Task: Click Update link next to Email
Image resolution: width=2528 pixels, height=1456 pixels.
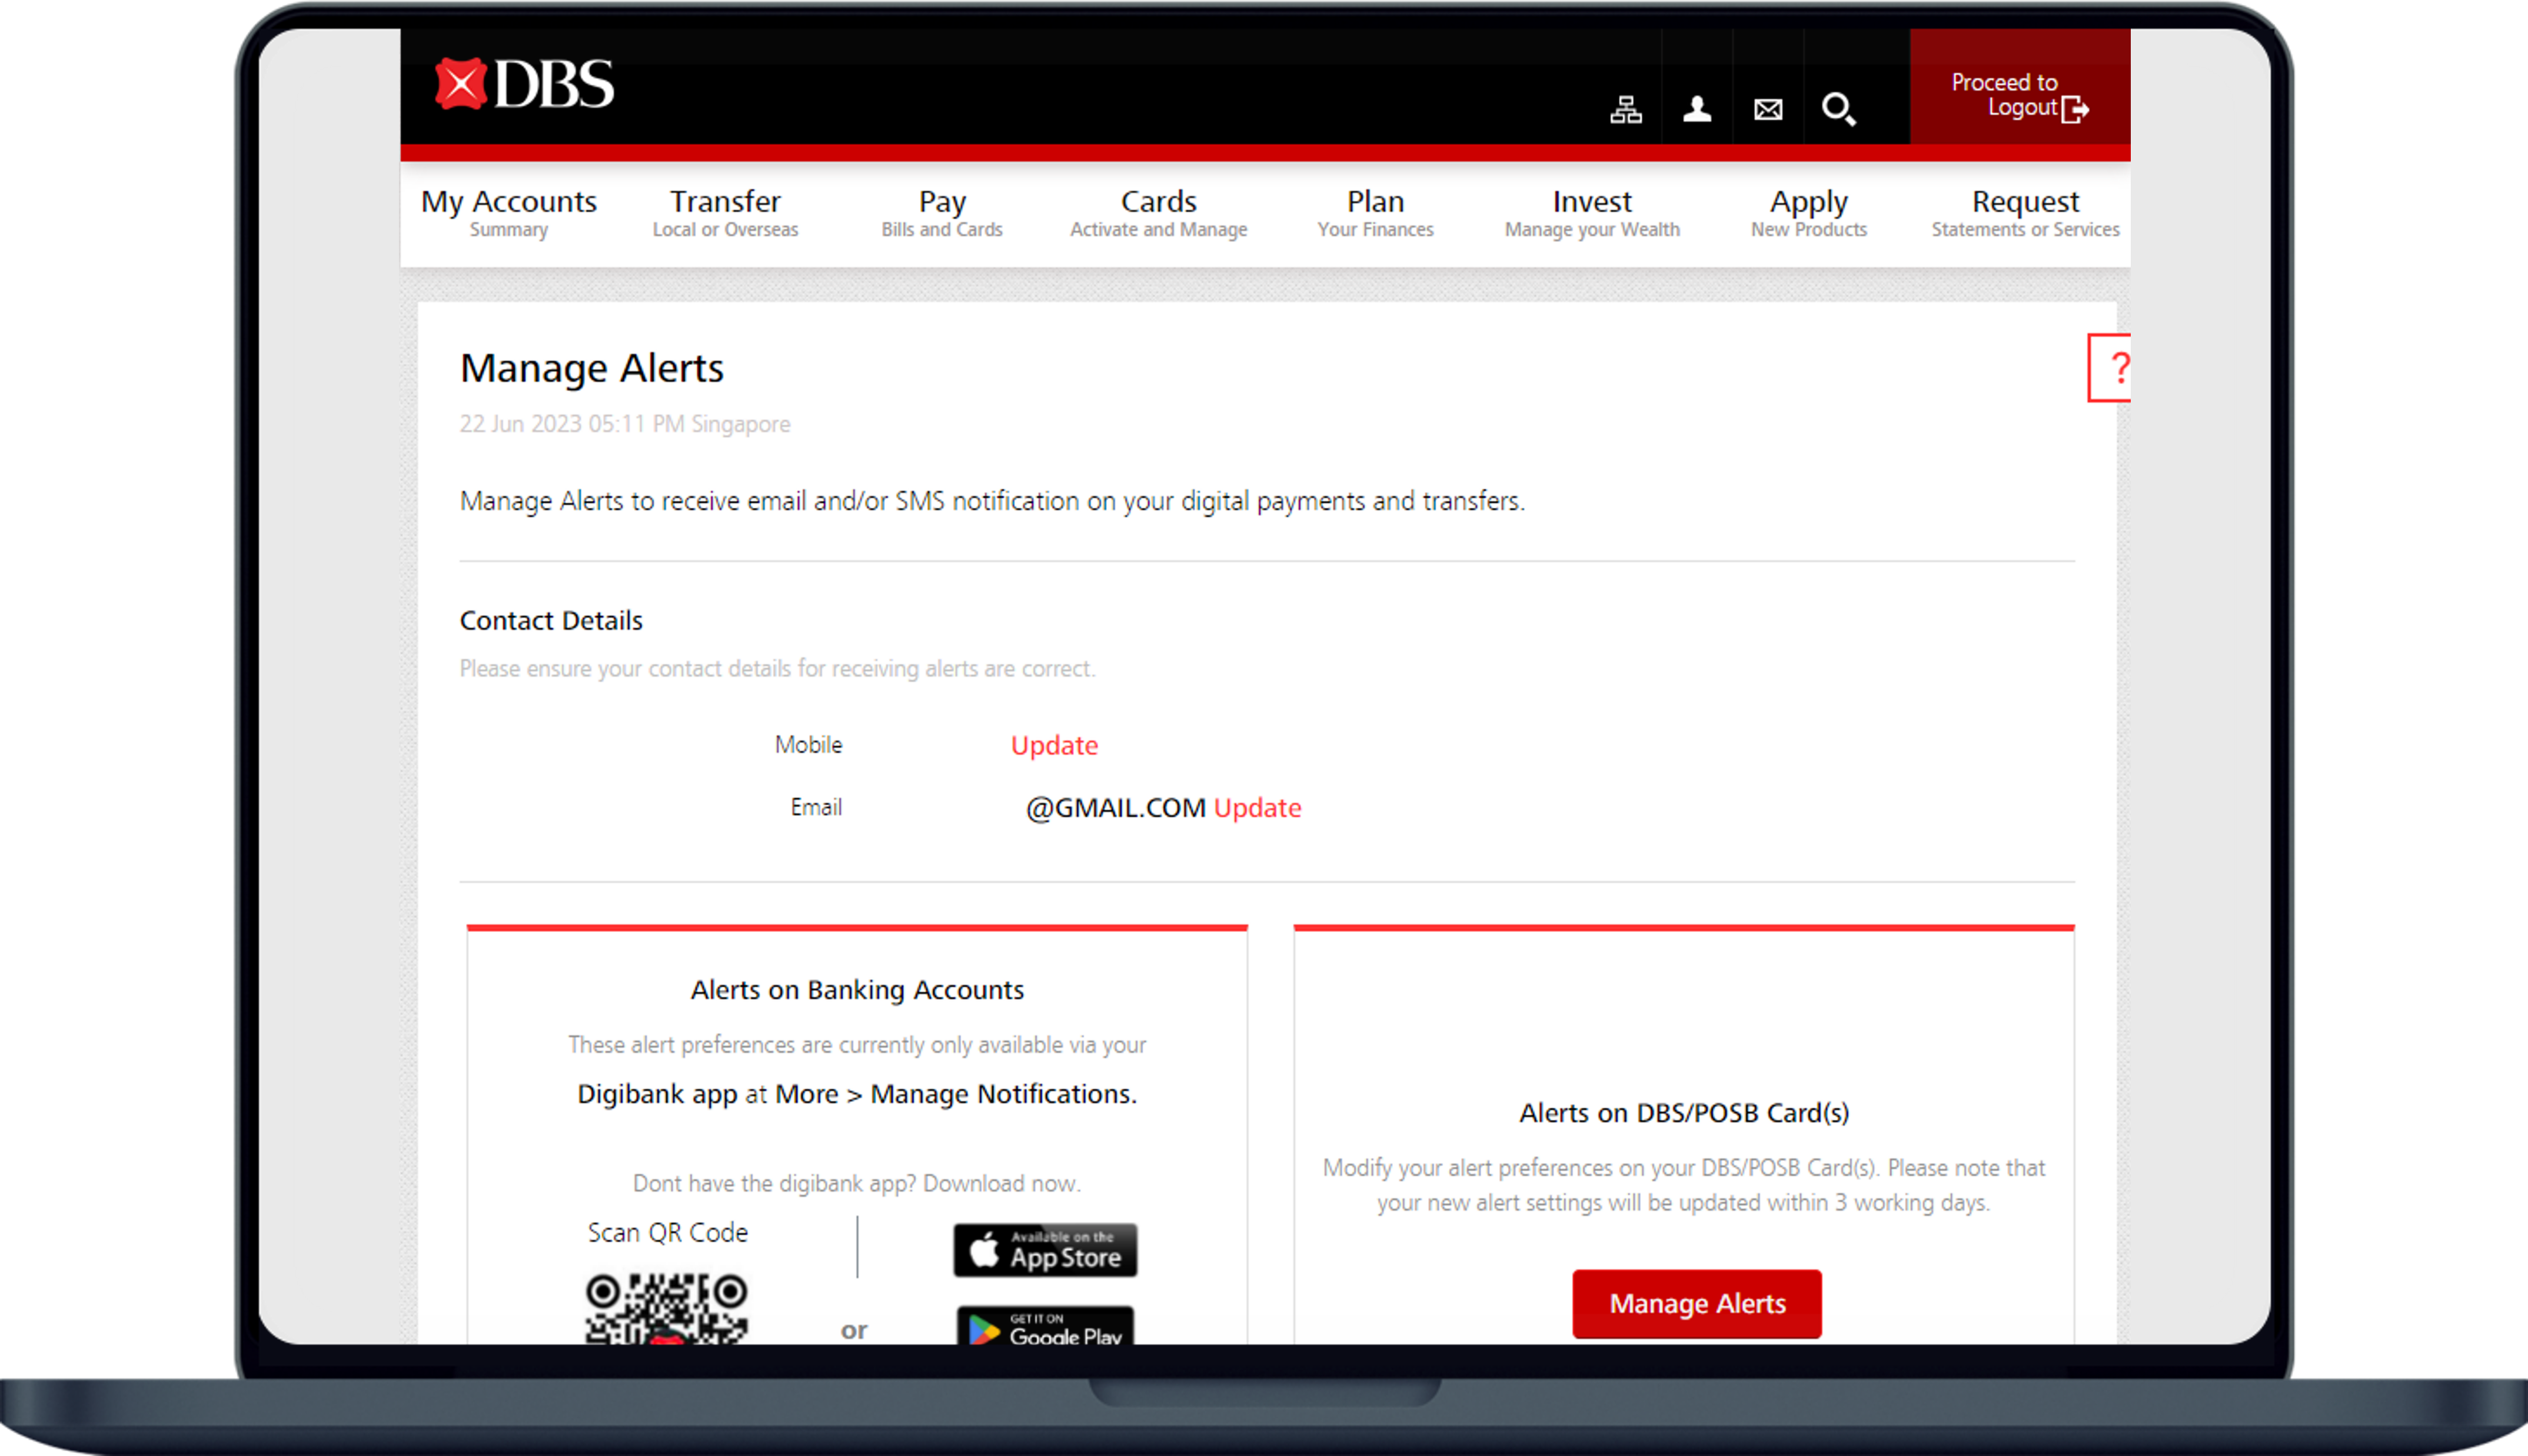Action: tap(1257, 808)
